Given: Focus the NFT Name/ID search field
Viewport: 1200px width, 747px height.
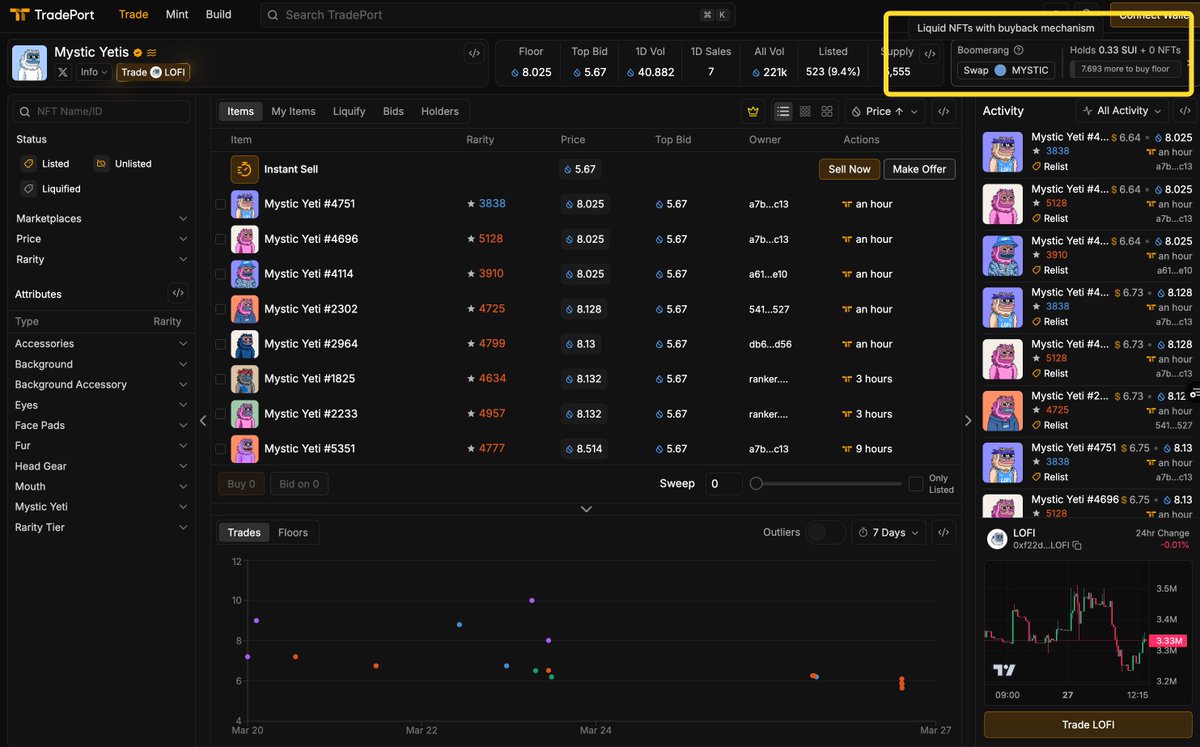Looking at the screenshot, I should pyautogui.click(x=101, y=111).
